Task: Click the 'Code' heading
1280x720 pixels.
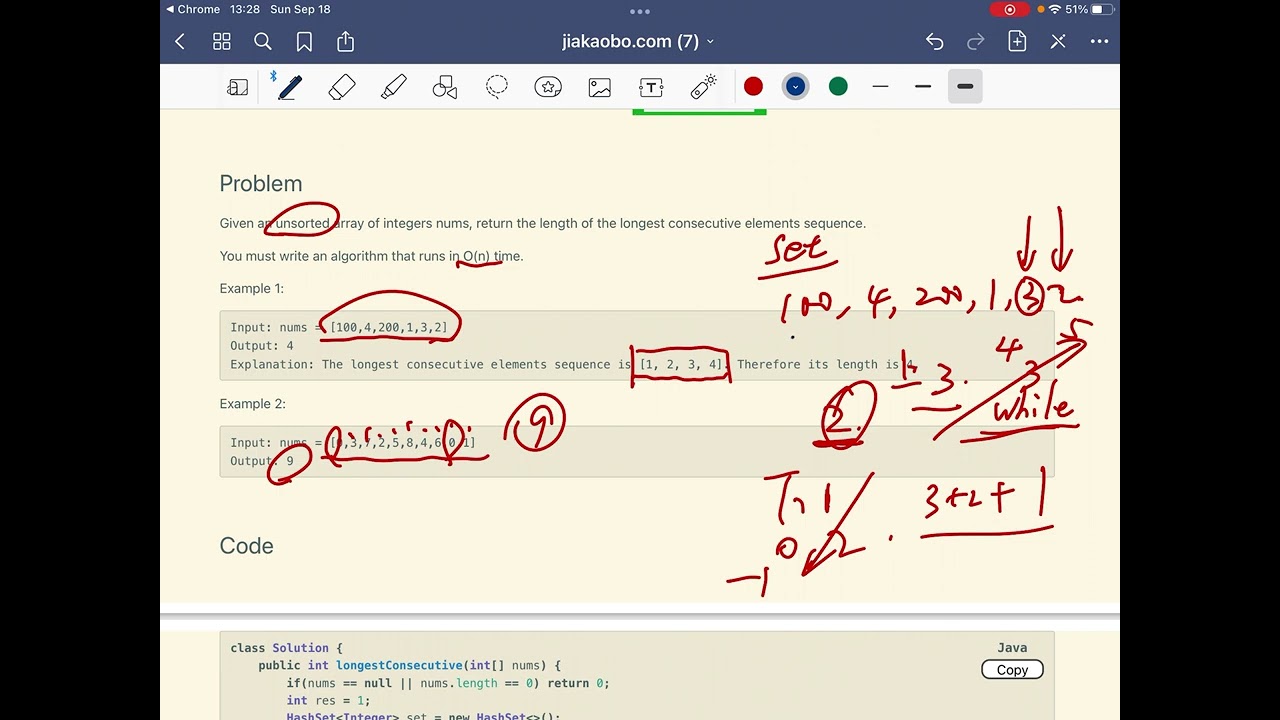Action: point(246,546)
